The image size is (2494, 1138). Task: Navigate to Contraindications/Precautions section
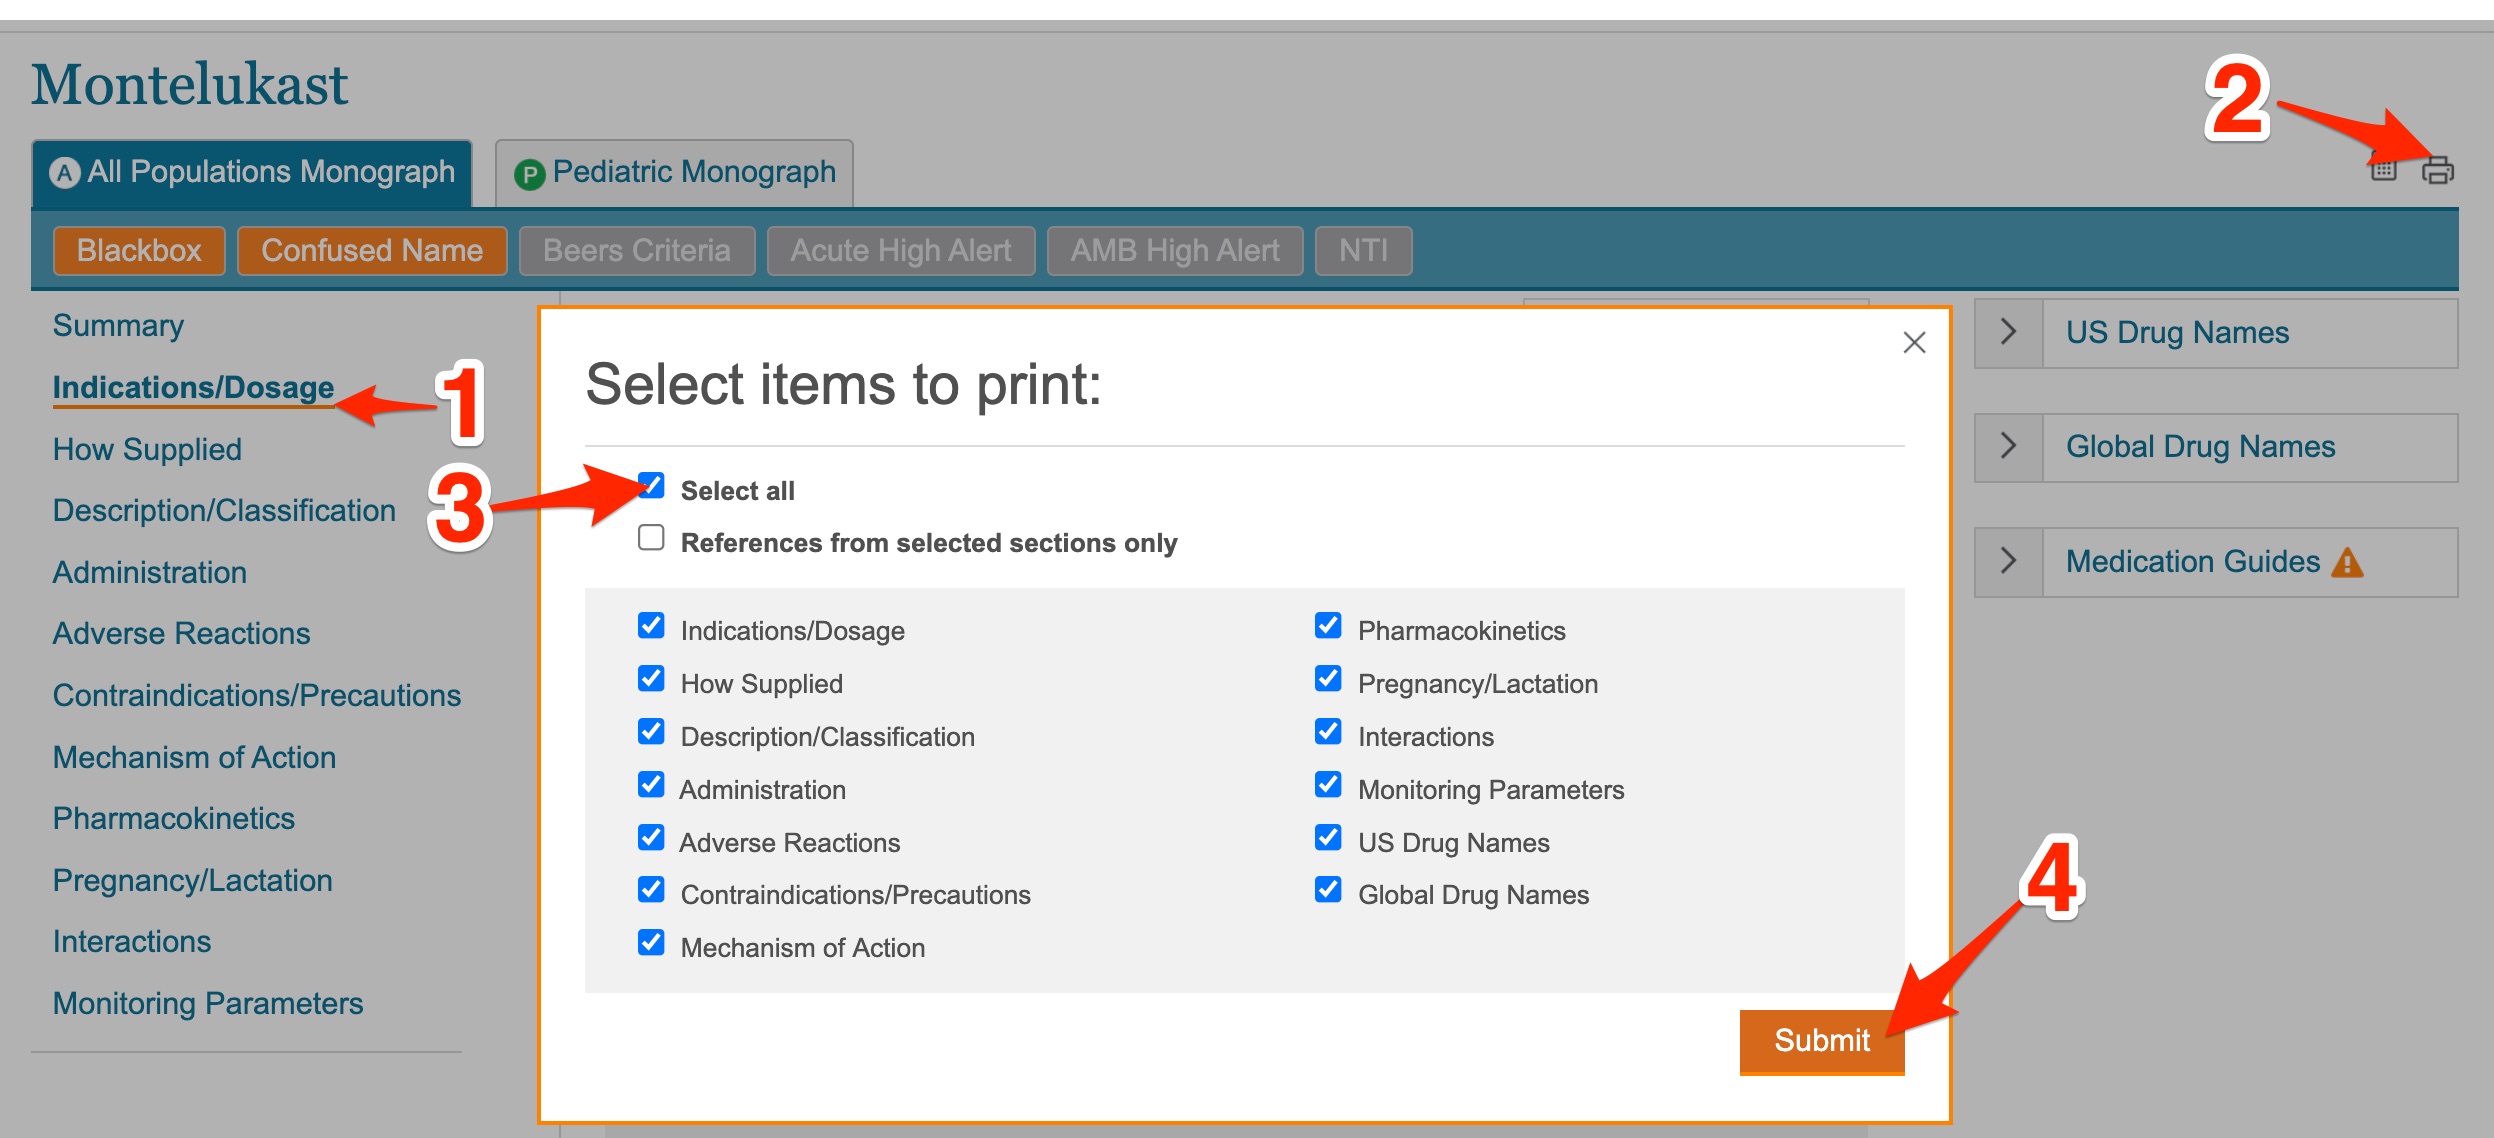(x=258, y=696)
